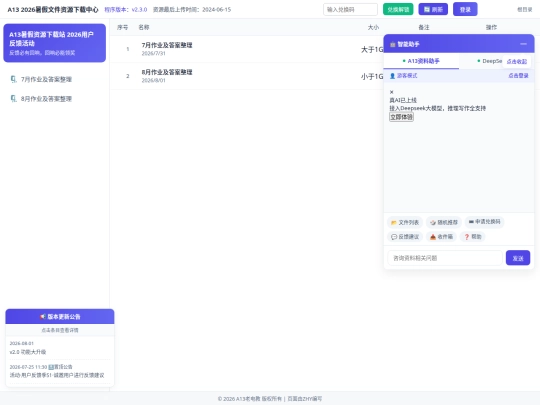Dismiss the 真AI已上线 notice with ×
540x405 pixels.
pos(392,92)
